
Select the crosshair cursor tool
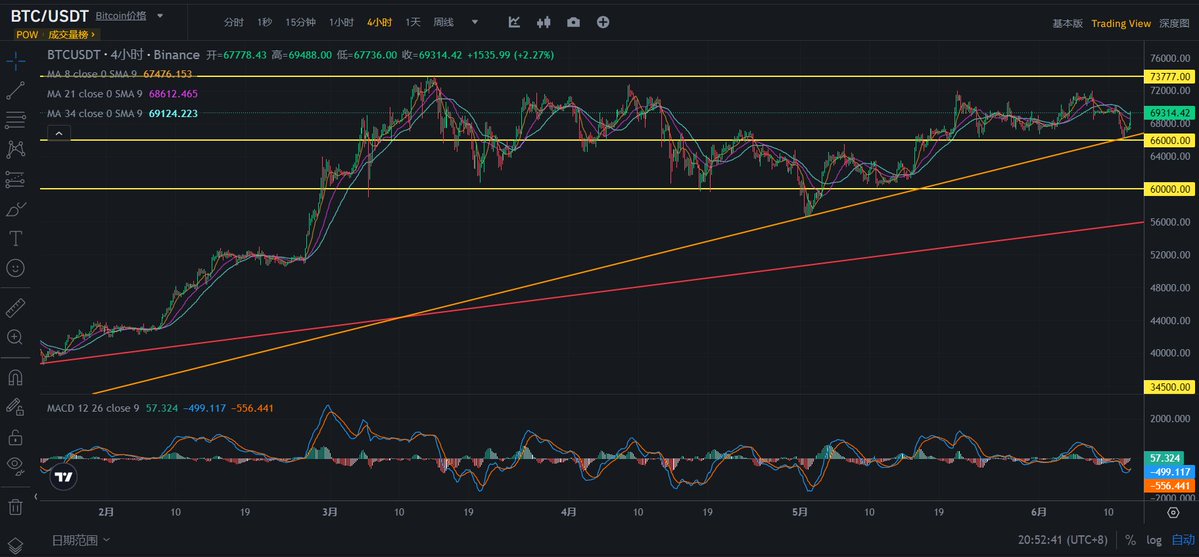(15, 60)
